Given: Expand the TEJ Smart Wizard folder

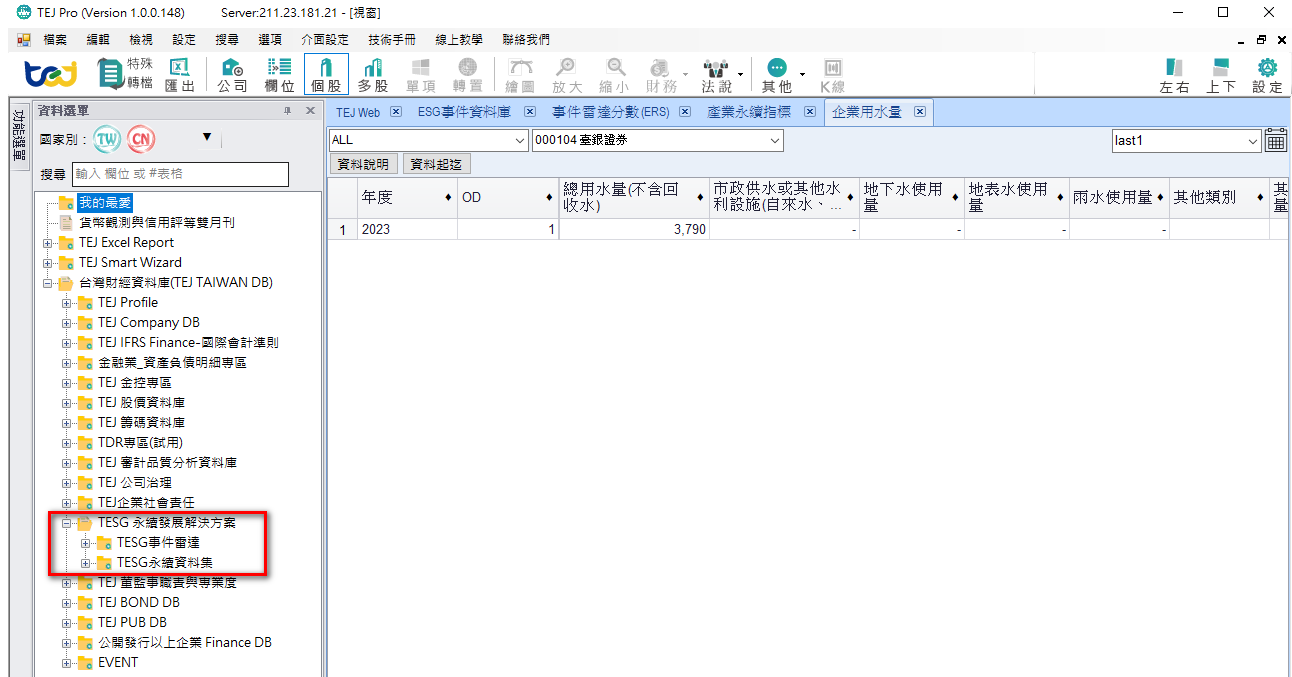Looking at the screenshot, I should (x=48, y=263).
